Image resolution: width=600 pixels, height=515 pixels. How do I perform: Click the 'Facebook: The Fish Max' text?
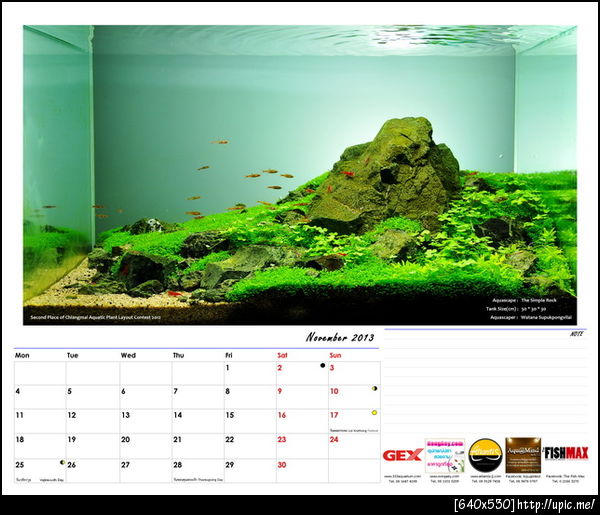click(x=565, y=476)
